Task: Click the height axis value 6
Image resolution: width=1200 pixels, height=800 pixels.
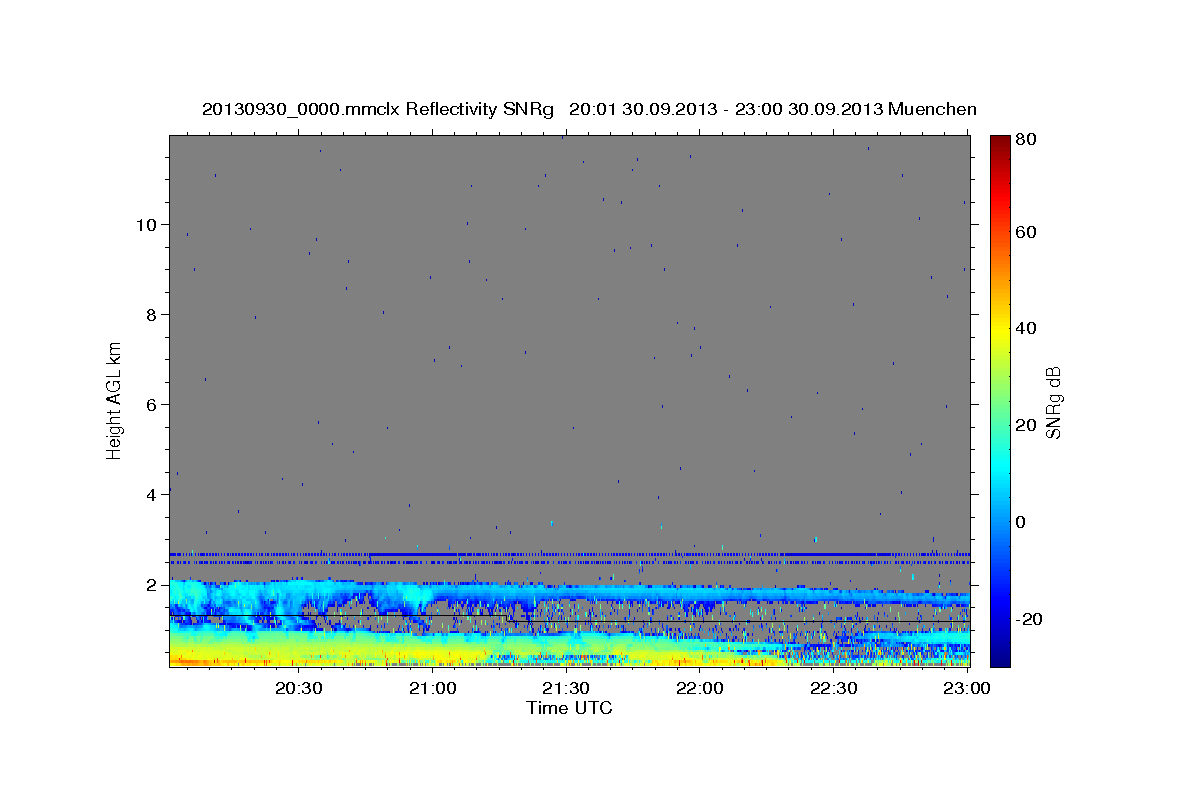Action: pos(153,404)
